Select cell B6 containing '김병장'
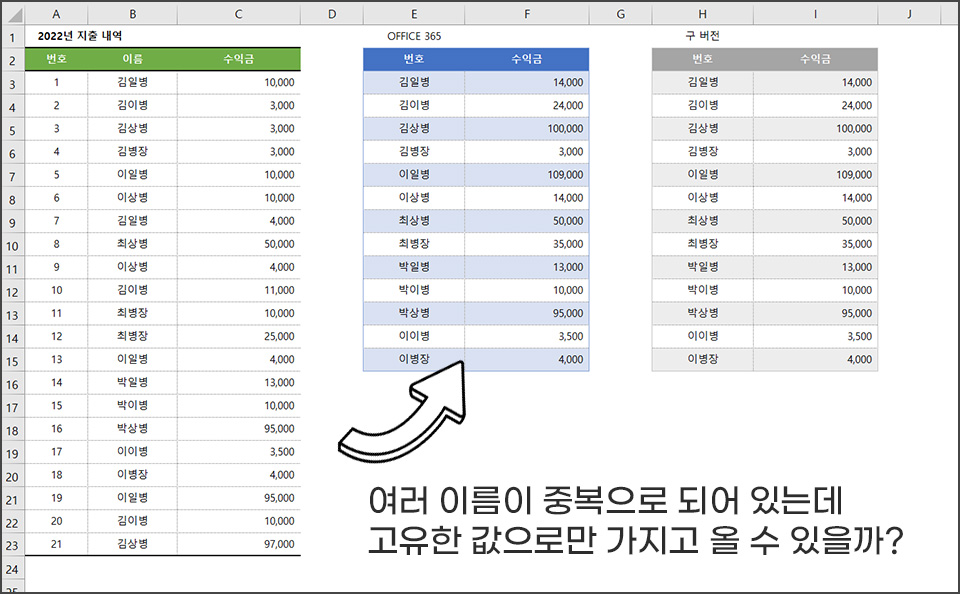This screenshot has height=594, width=960. click(132, 151)
